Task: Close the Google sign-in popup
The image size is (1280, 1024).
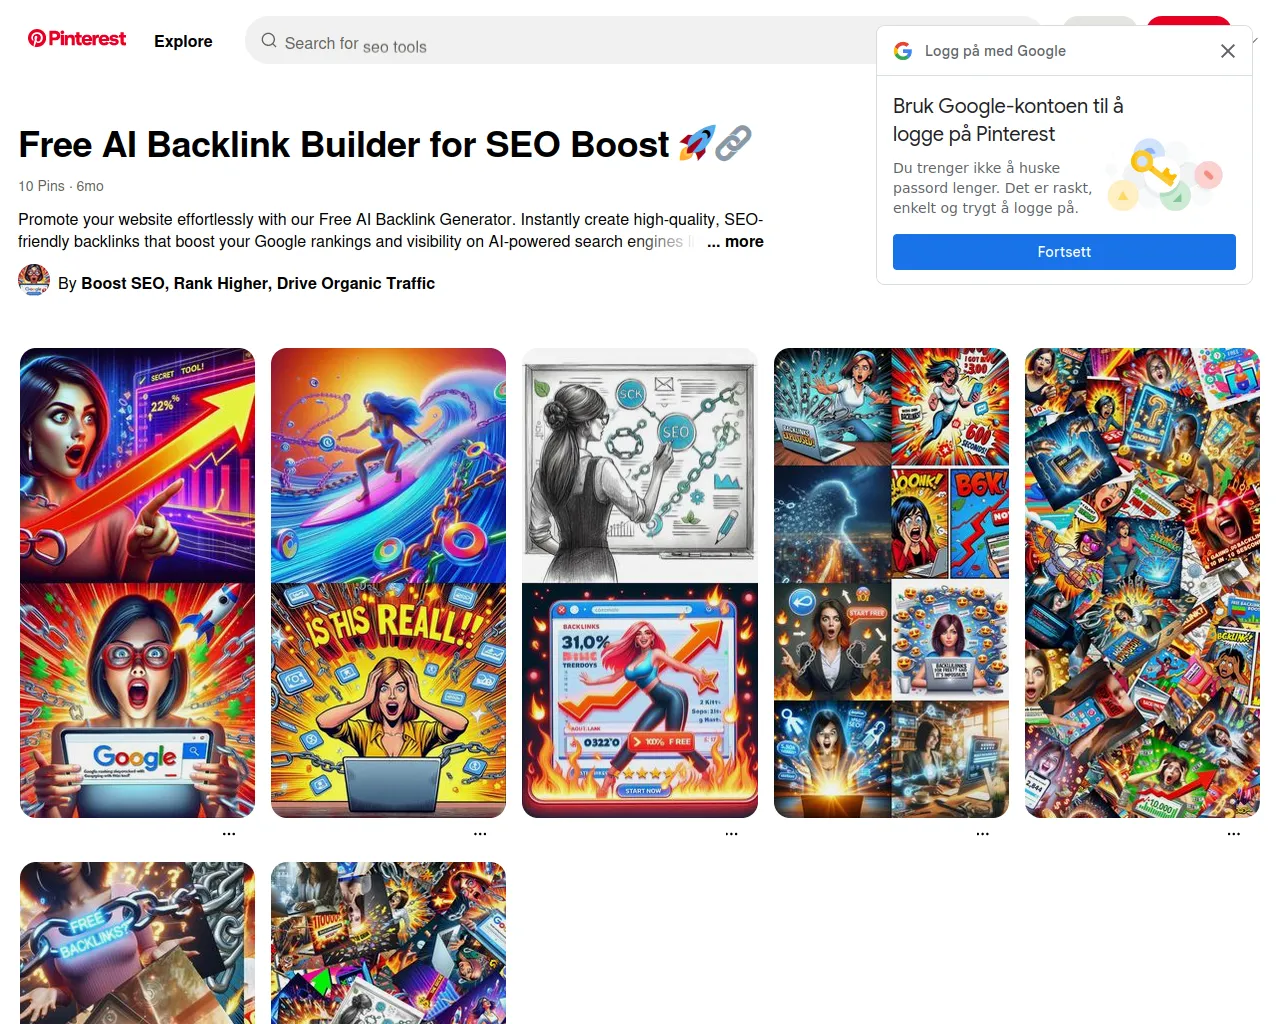Action: (x=1228, y=51)
